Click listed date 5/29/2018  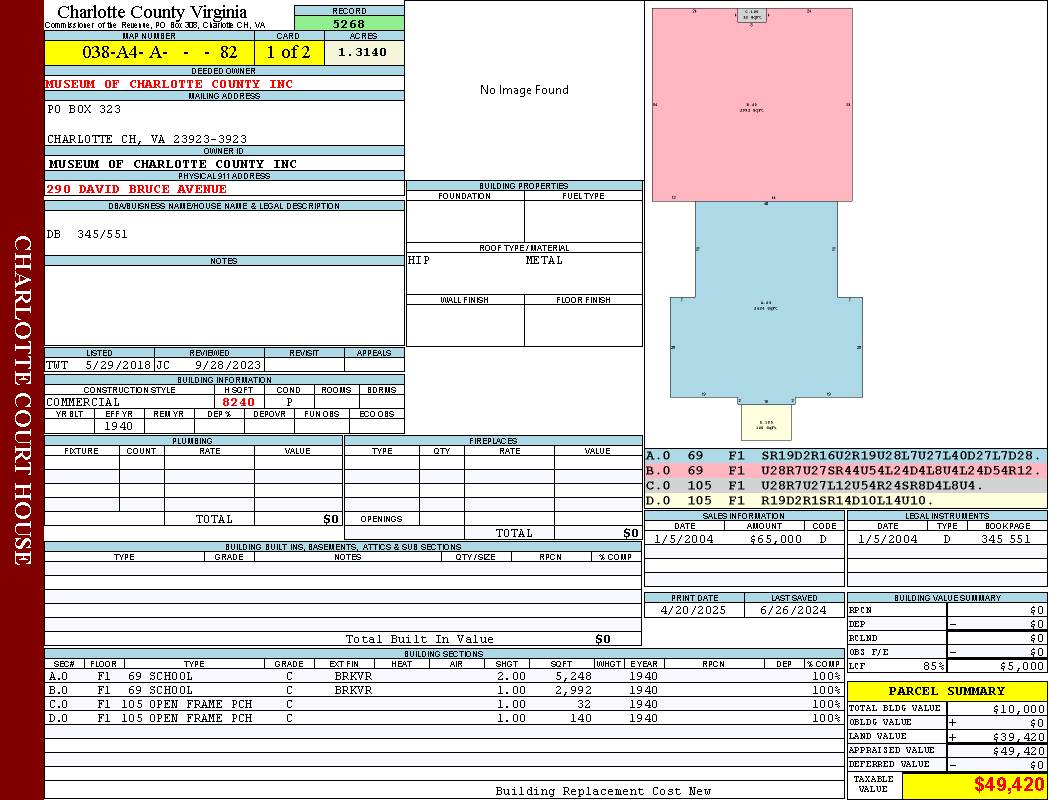point(118,366)
